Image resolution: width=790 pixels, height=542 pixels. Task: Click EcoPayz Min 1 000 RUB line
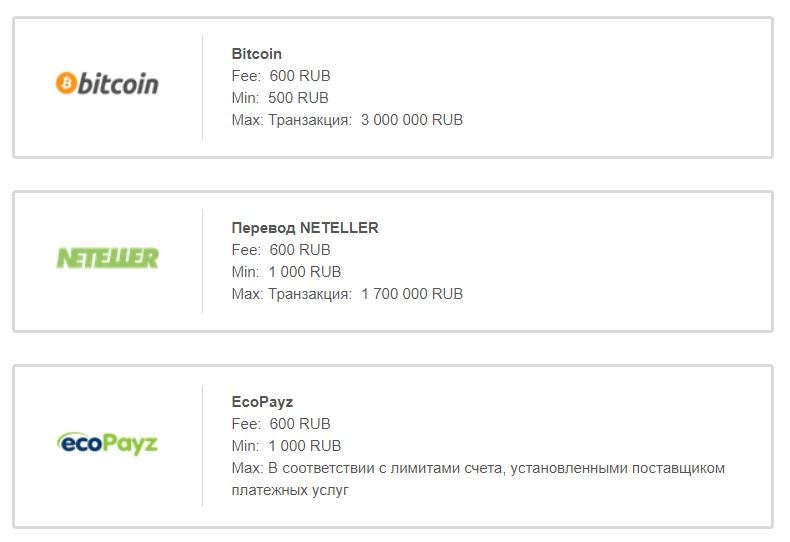(x=286, y=446)
